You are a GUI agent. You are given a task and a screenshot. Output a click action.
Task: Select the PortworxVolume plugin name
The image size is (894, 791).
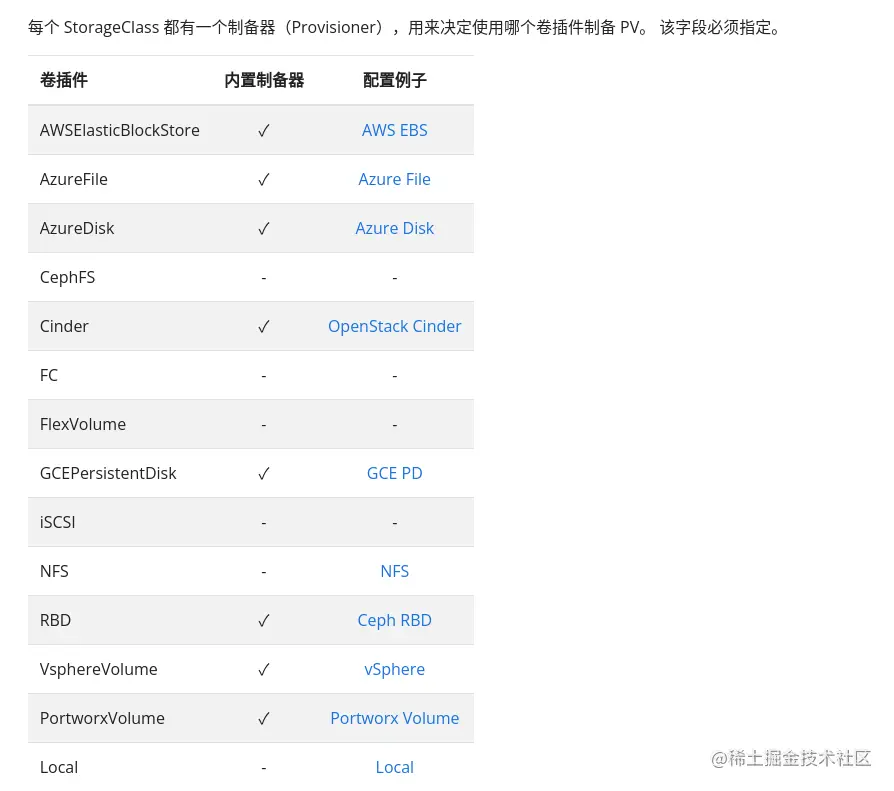(x=102, y=719)
